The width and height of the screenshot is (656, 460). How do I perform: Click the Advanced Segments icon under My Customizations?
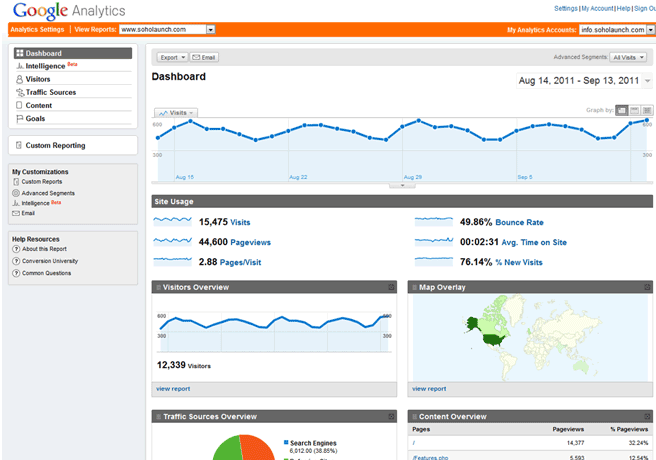tap(16, 193)
